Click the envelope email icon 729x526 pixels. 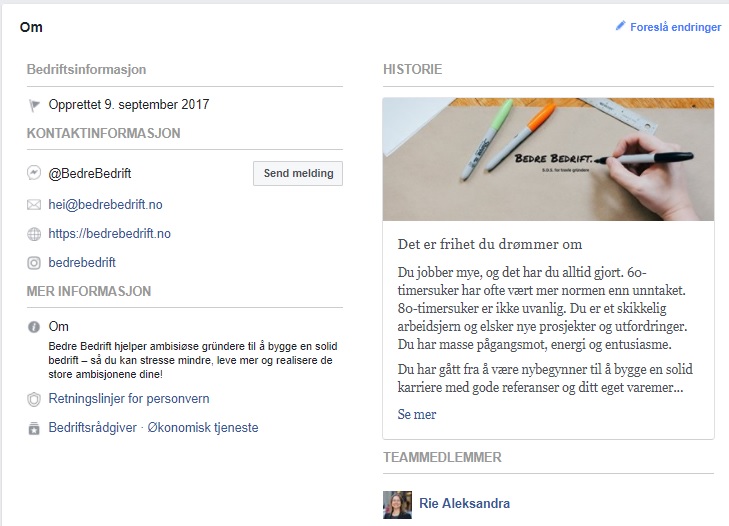tap(34, 205)
